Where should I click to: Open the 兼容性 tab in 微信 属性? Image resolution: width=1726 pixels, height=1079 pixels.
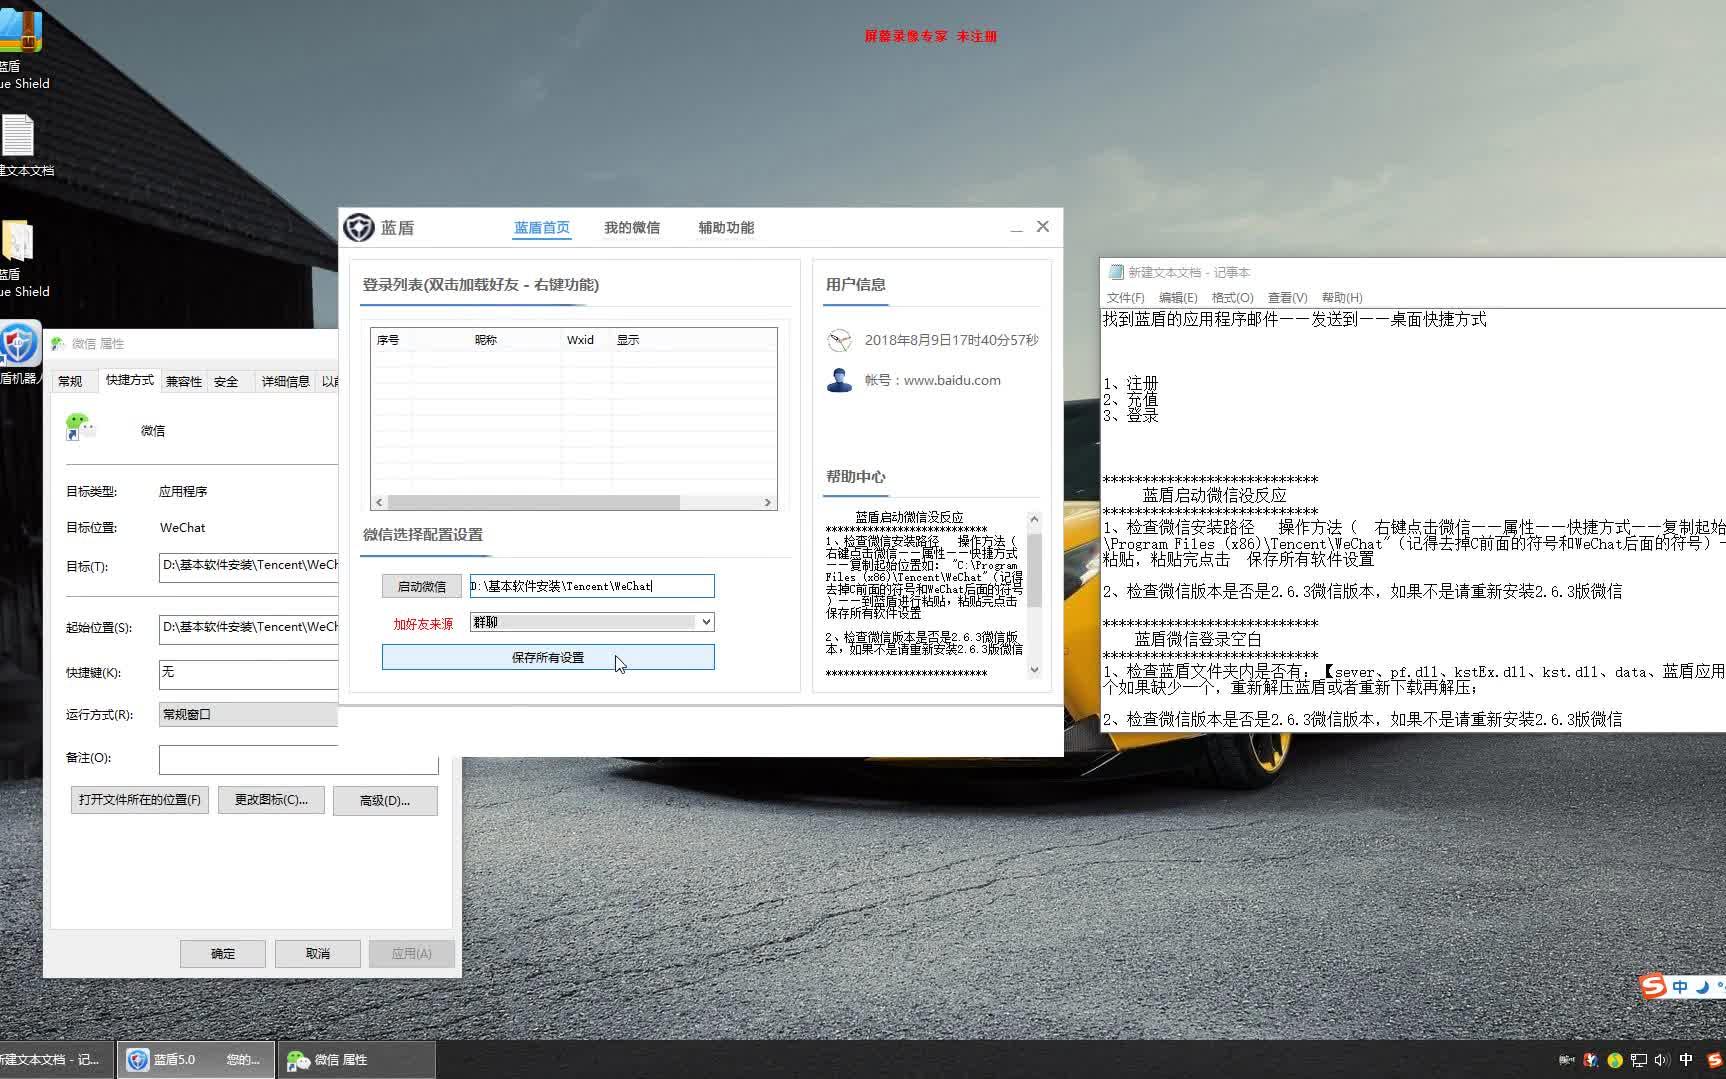tap(184, 381)
